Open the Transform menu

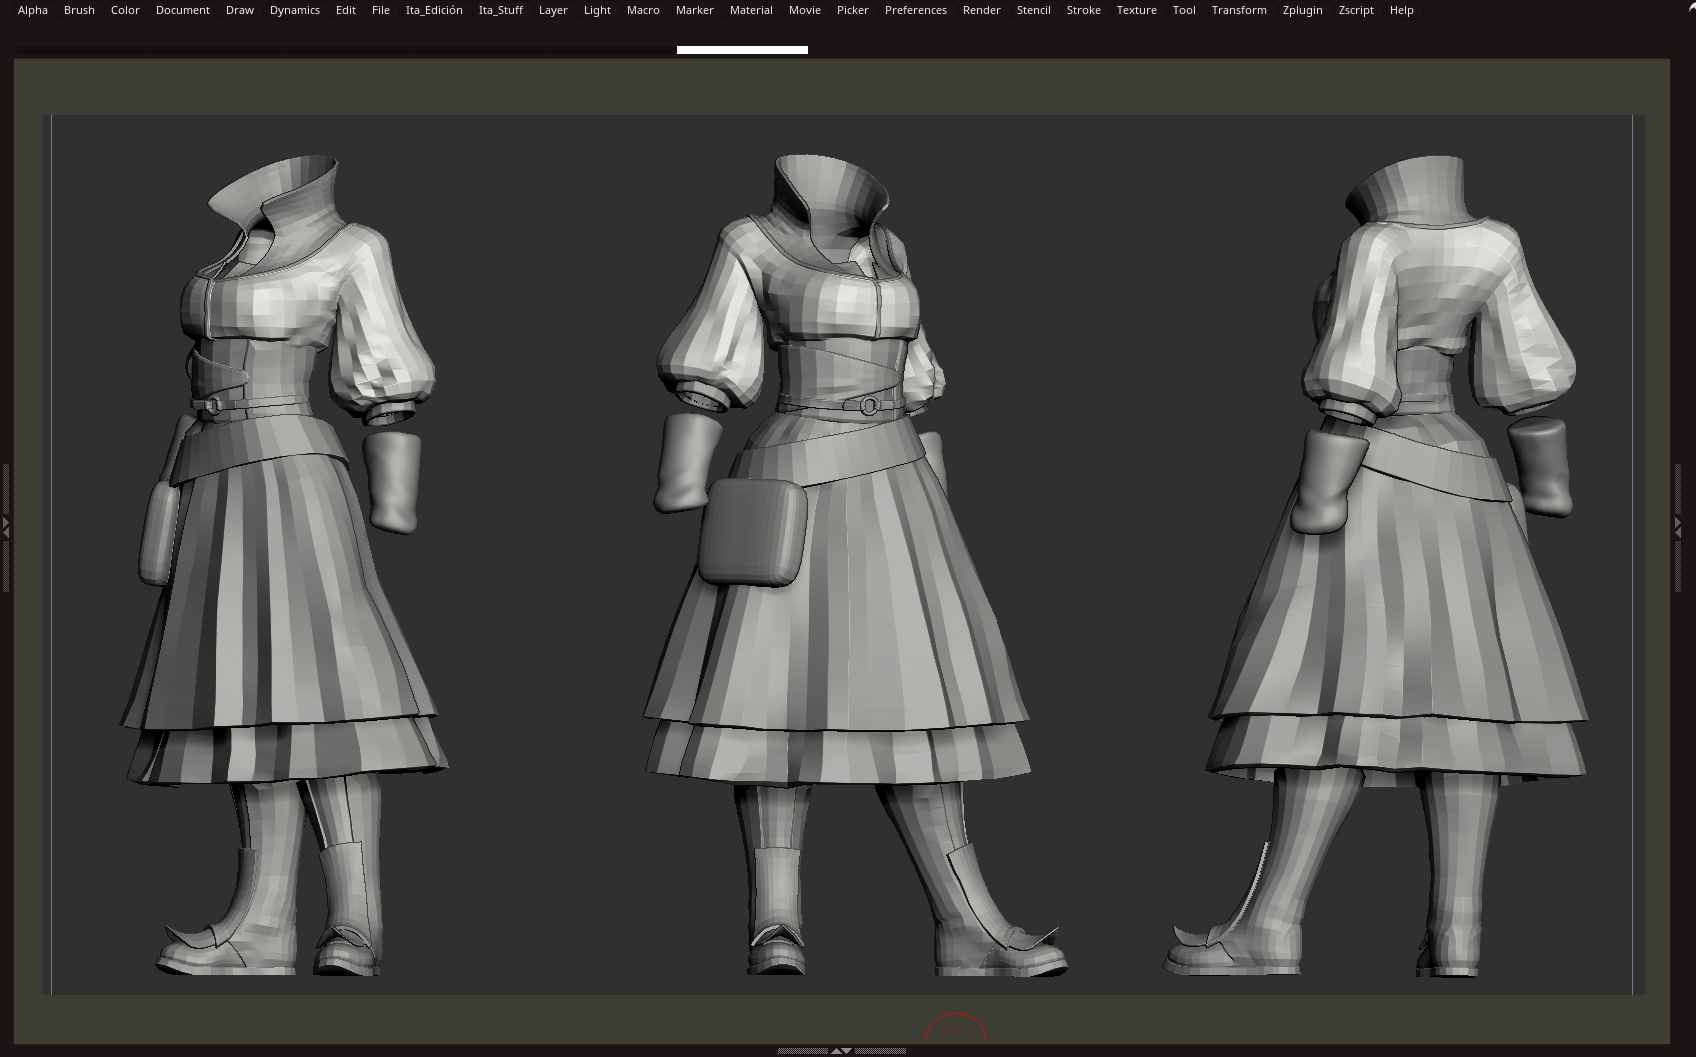(1239, 10)
